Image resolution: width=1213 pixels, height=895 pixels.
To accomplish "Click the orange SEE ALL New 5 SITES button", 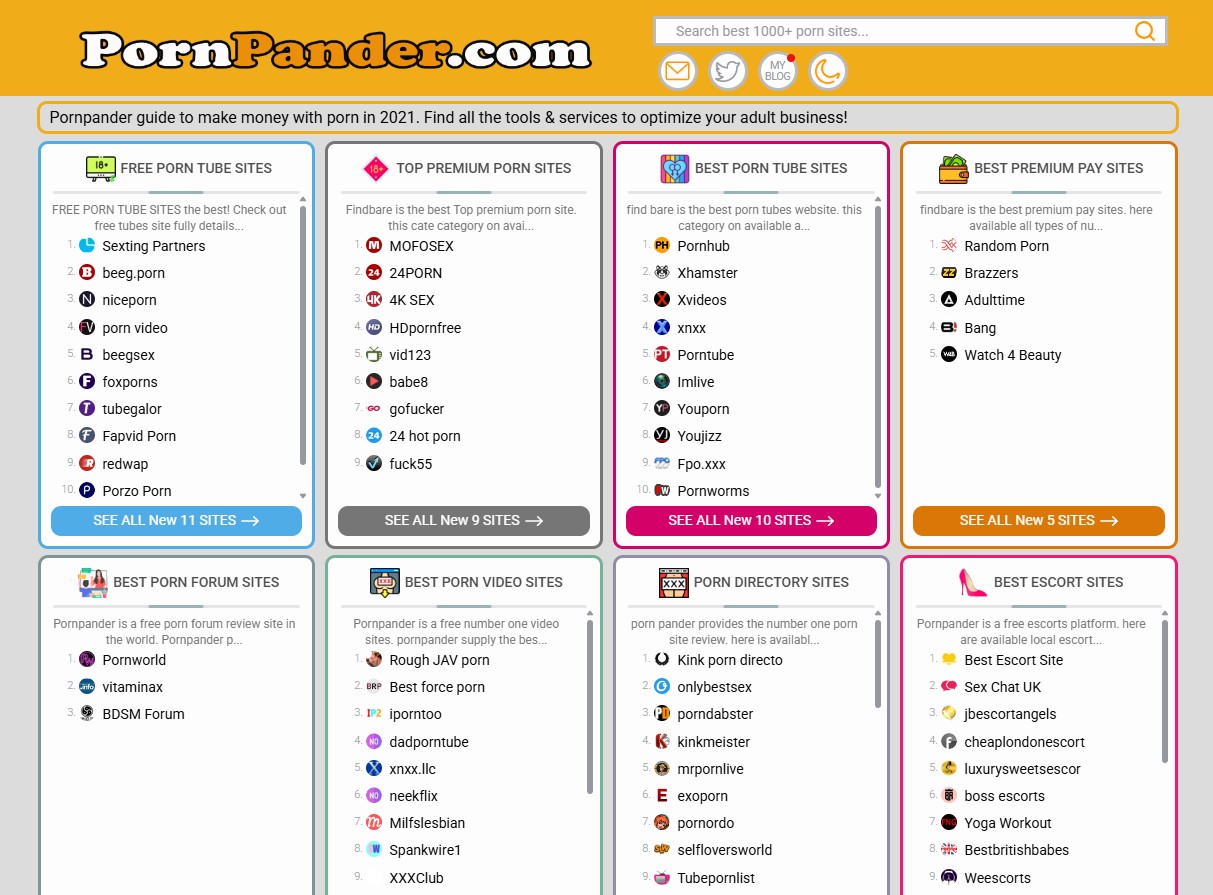I will 1039,521.
